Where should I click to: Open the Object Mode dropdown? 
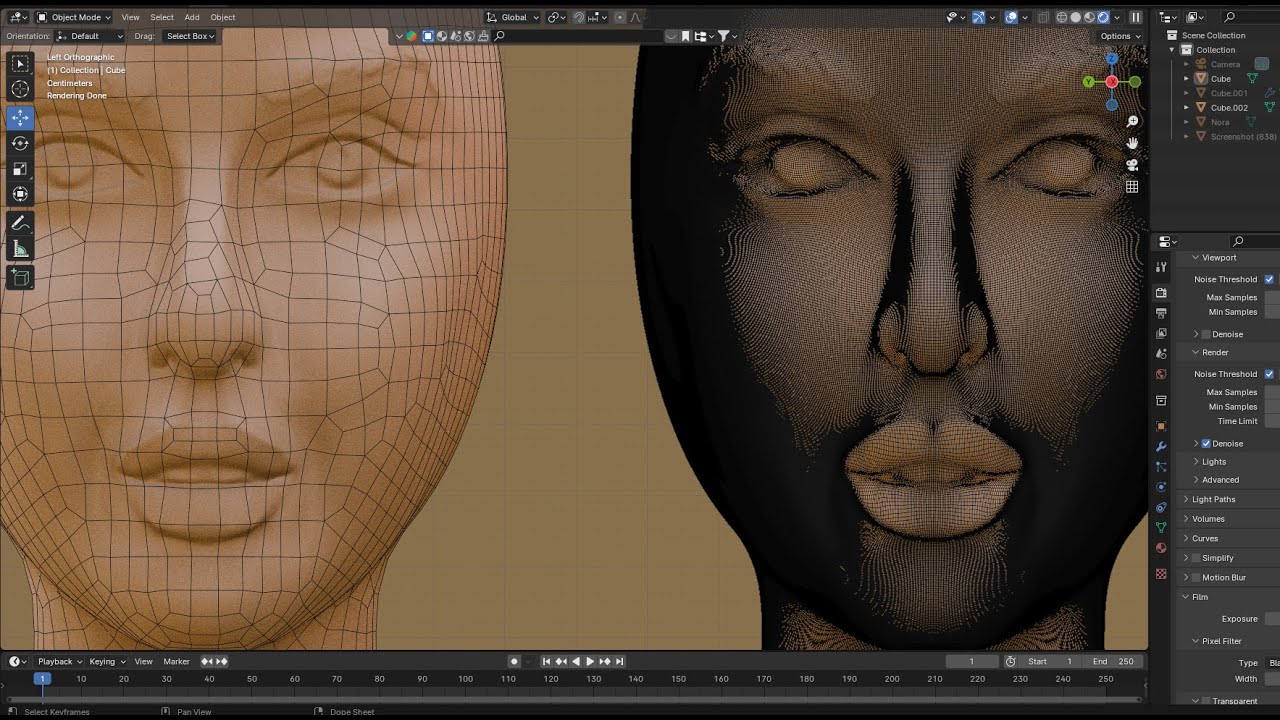75,17
